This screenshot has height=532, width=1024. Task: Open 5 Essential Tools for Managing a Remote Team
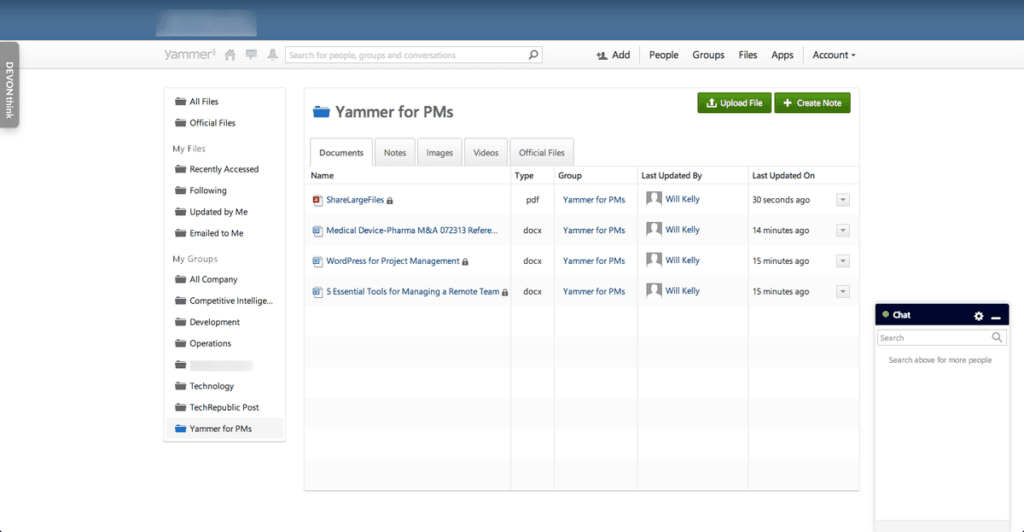[x=413, y=291]
